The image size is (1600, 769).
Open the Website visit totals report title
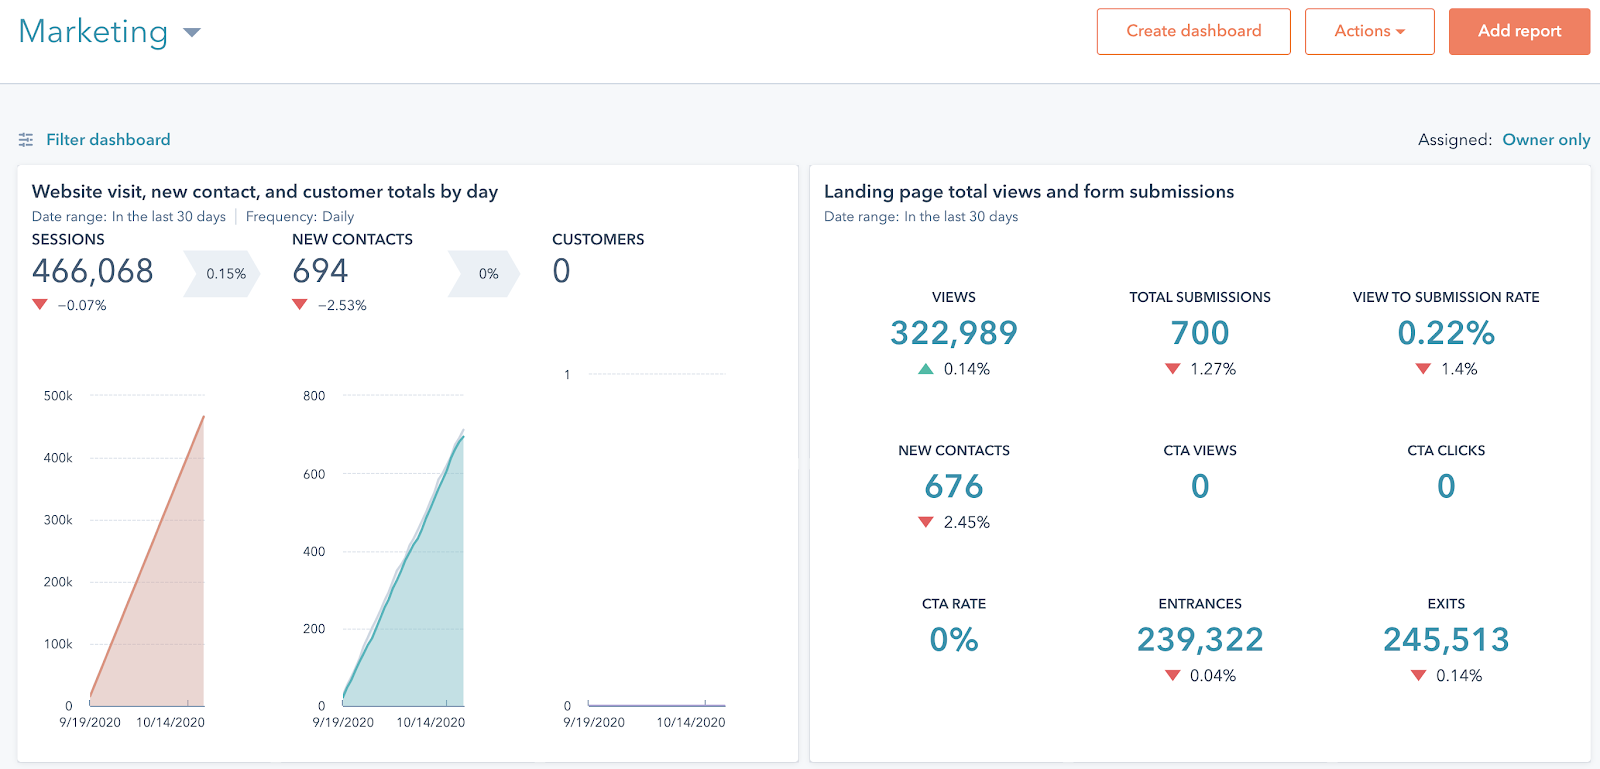click(265, 192)
